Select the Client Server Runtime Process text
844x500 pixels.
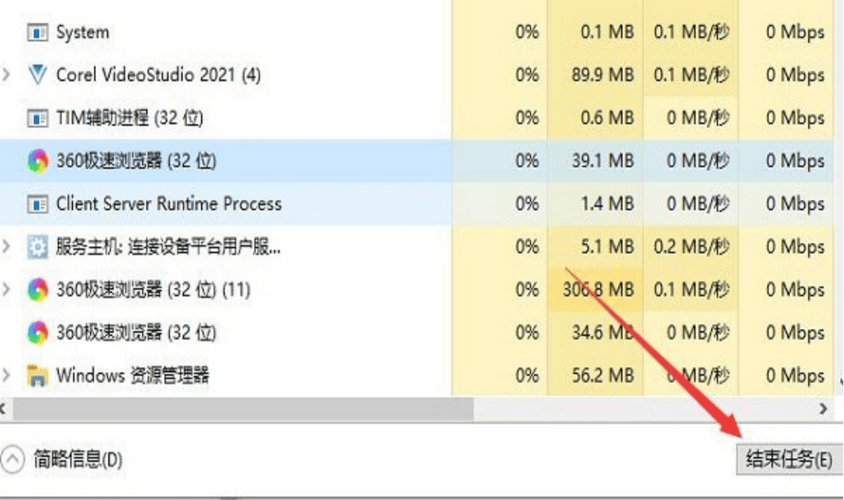169,204
